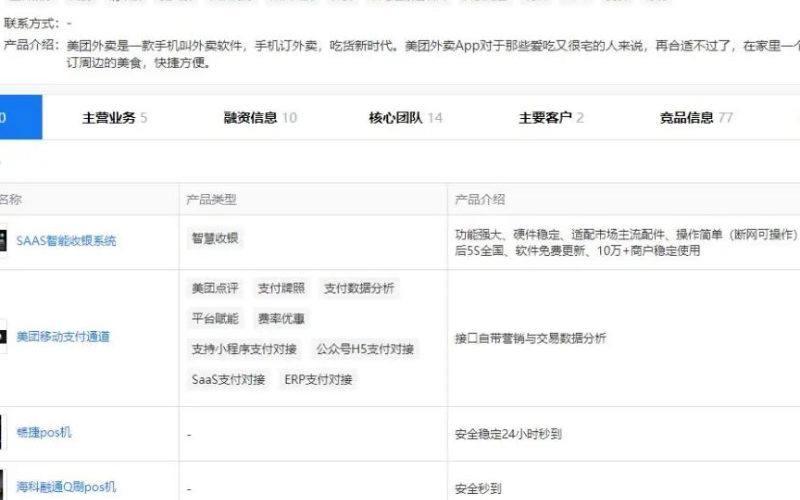Click the 美团外卖 product introduction paragraph
Viewport: 800px width, 500px height.
click(x=433, y=54)
